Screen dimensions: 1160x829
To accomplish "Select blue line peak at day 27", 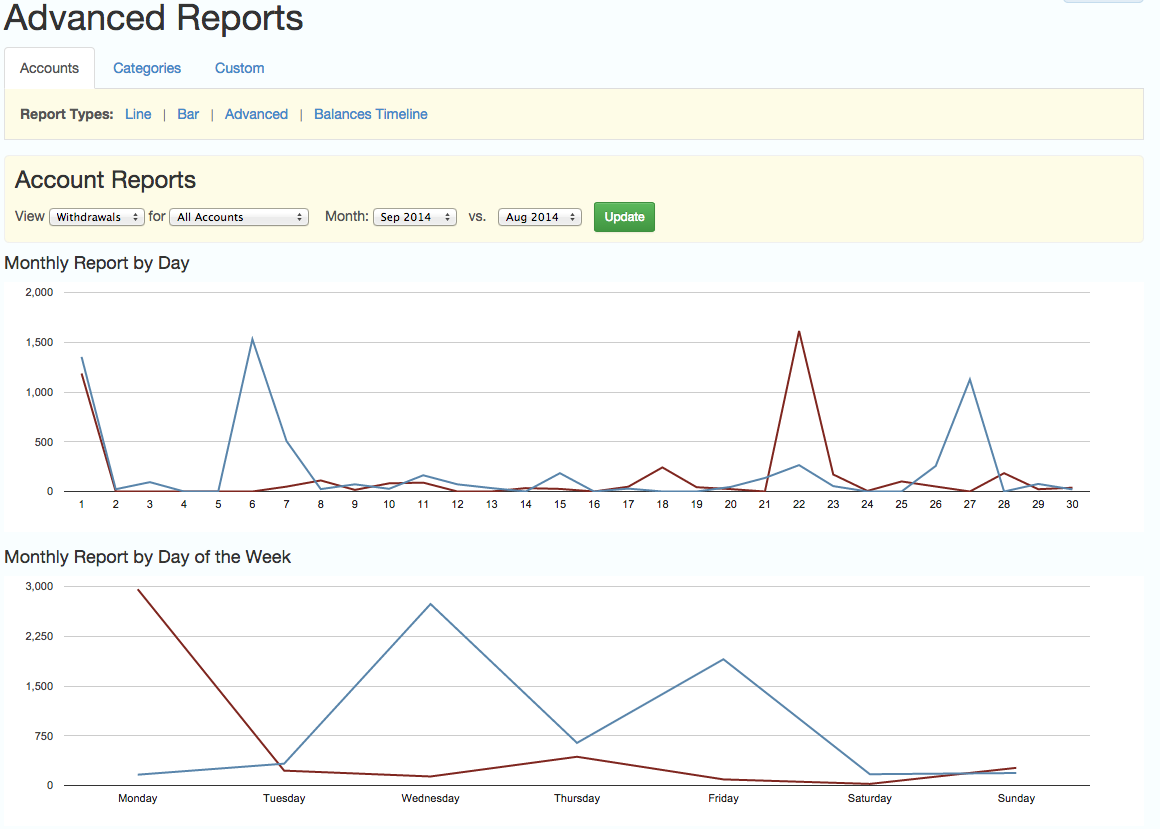I will point(969,379).
